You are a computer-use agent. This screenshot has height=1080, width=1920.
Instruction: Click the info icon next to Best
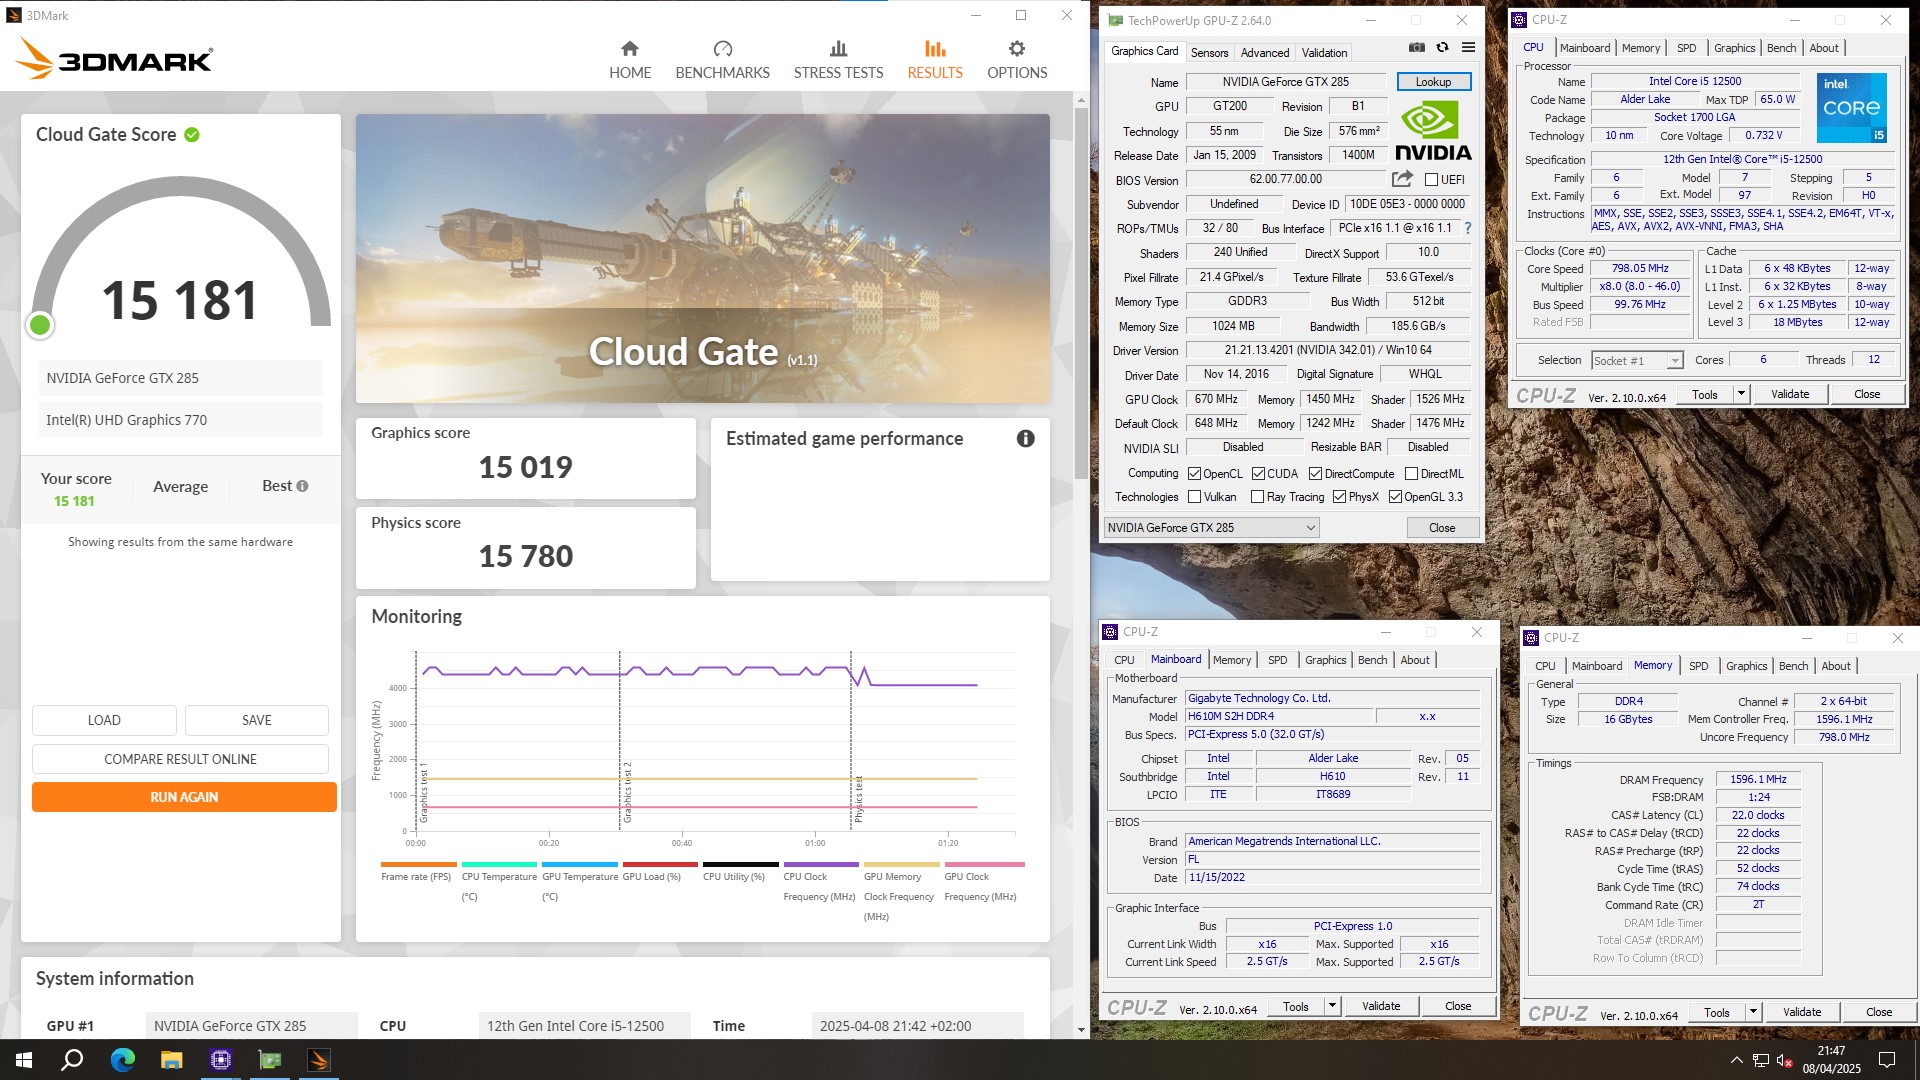pyautogui.click(x=302, y=486)
